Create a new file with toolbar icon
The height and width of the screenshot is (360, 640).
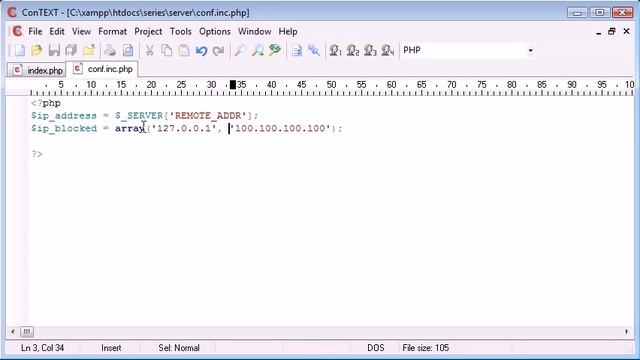19,50
